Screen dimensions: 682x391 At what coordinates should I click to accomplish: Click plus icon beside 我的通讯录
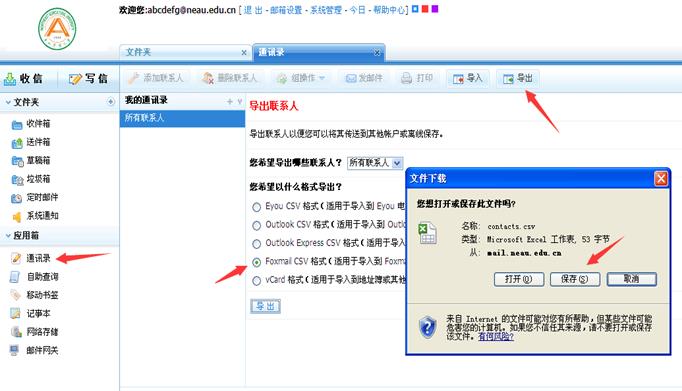[x=230, y=101]
